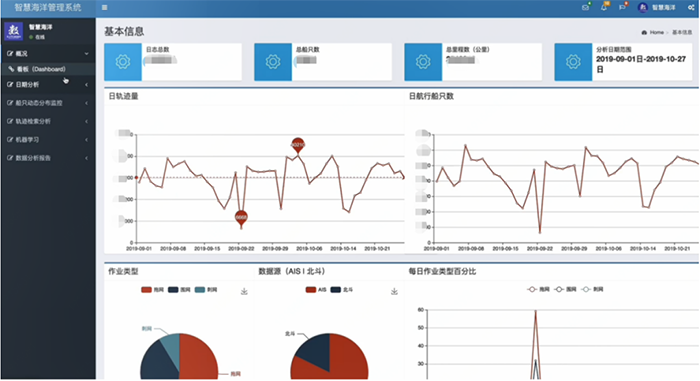This screenshot has width=700, height=381.
Task: Open the mail envelope icon in header
Action: (x=585, y=8)
